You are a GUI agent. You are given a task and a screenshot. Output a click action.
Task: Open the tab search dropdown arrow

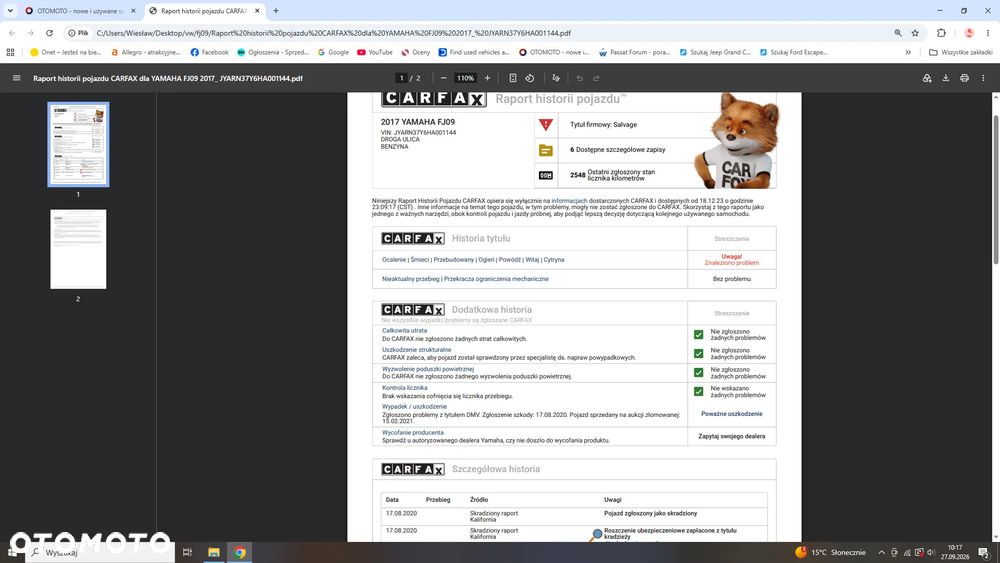10,11
